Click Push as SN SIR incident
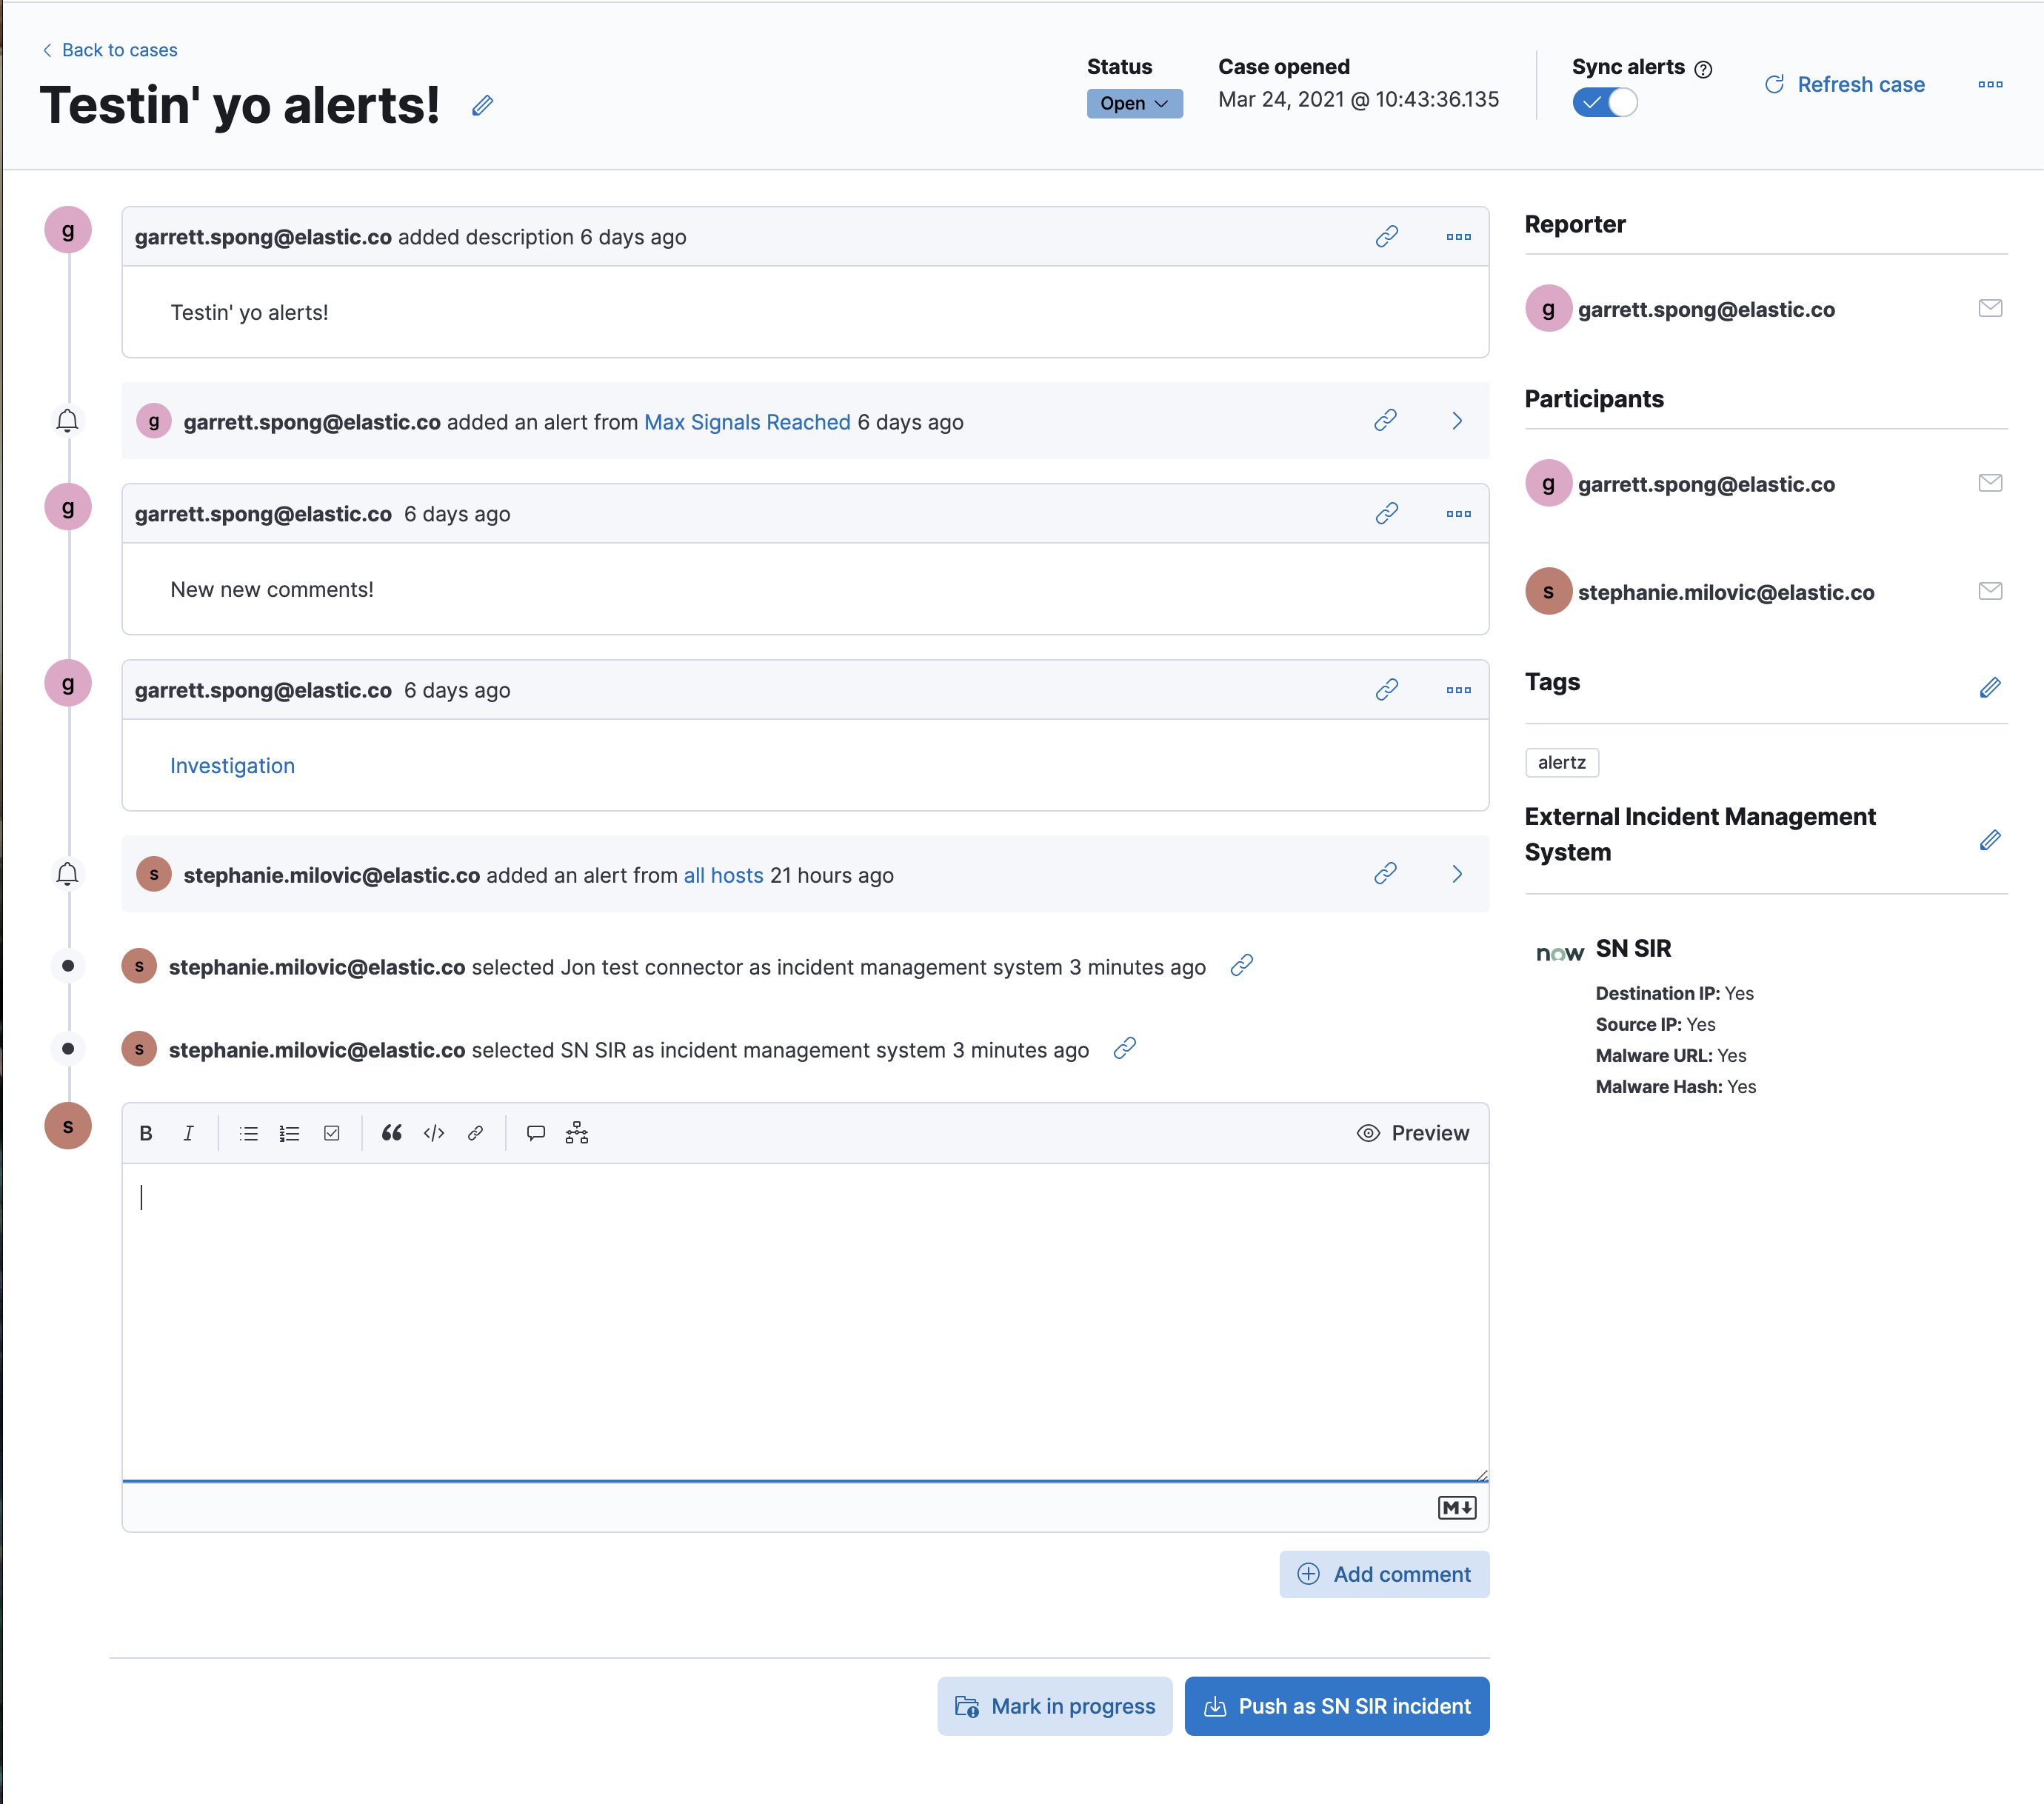Screen dimensions: 2044x1804 tap(1336, 1706)
